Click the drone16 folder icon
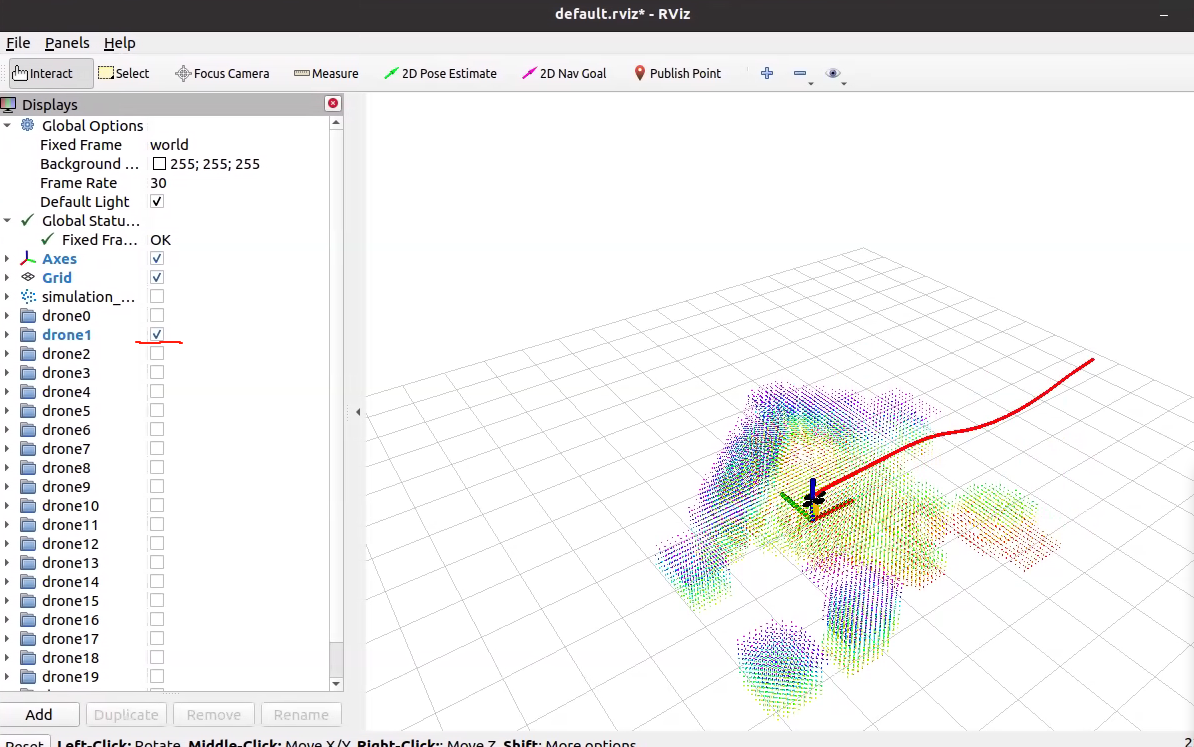 (x=28, y=620)
